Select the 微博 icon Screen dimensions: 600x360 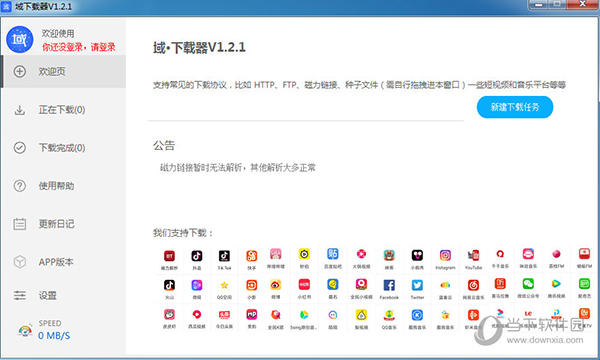pos(276,285)
